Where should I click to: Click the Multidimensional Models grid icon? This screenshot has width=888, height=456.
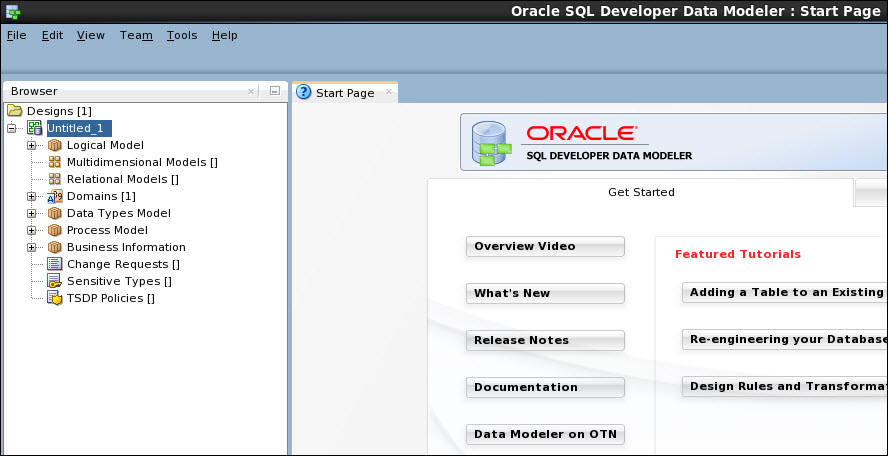tap(55, 162)
